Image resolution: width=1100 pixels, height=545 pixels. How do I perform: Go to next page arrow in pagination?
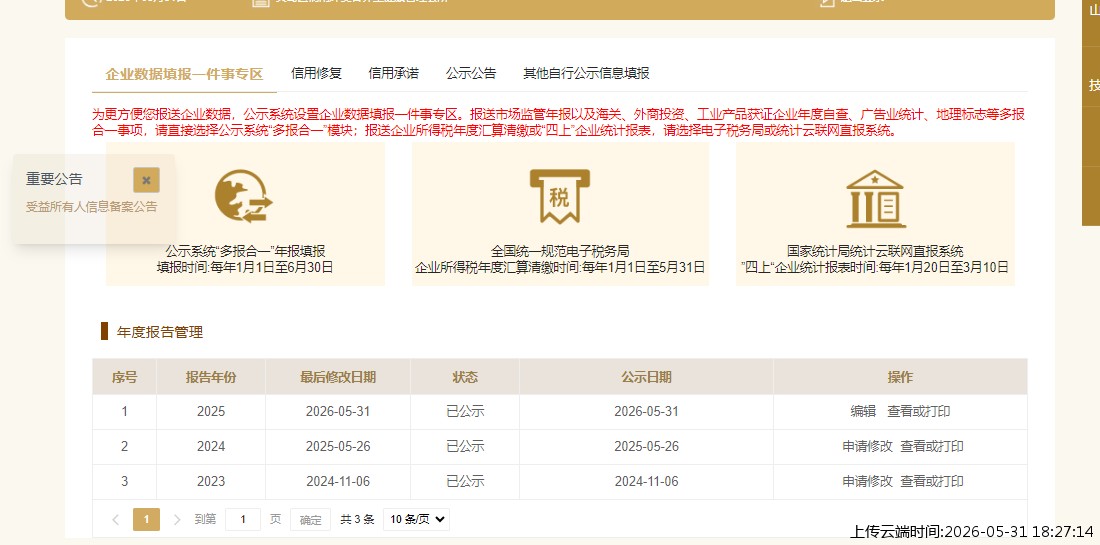pos(177,520)
